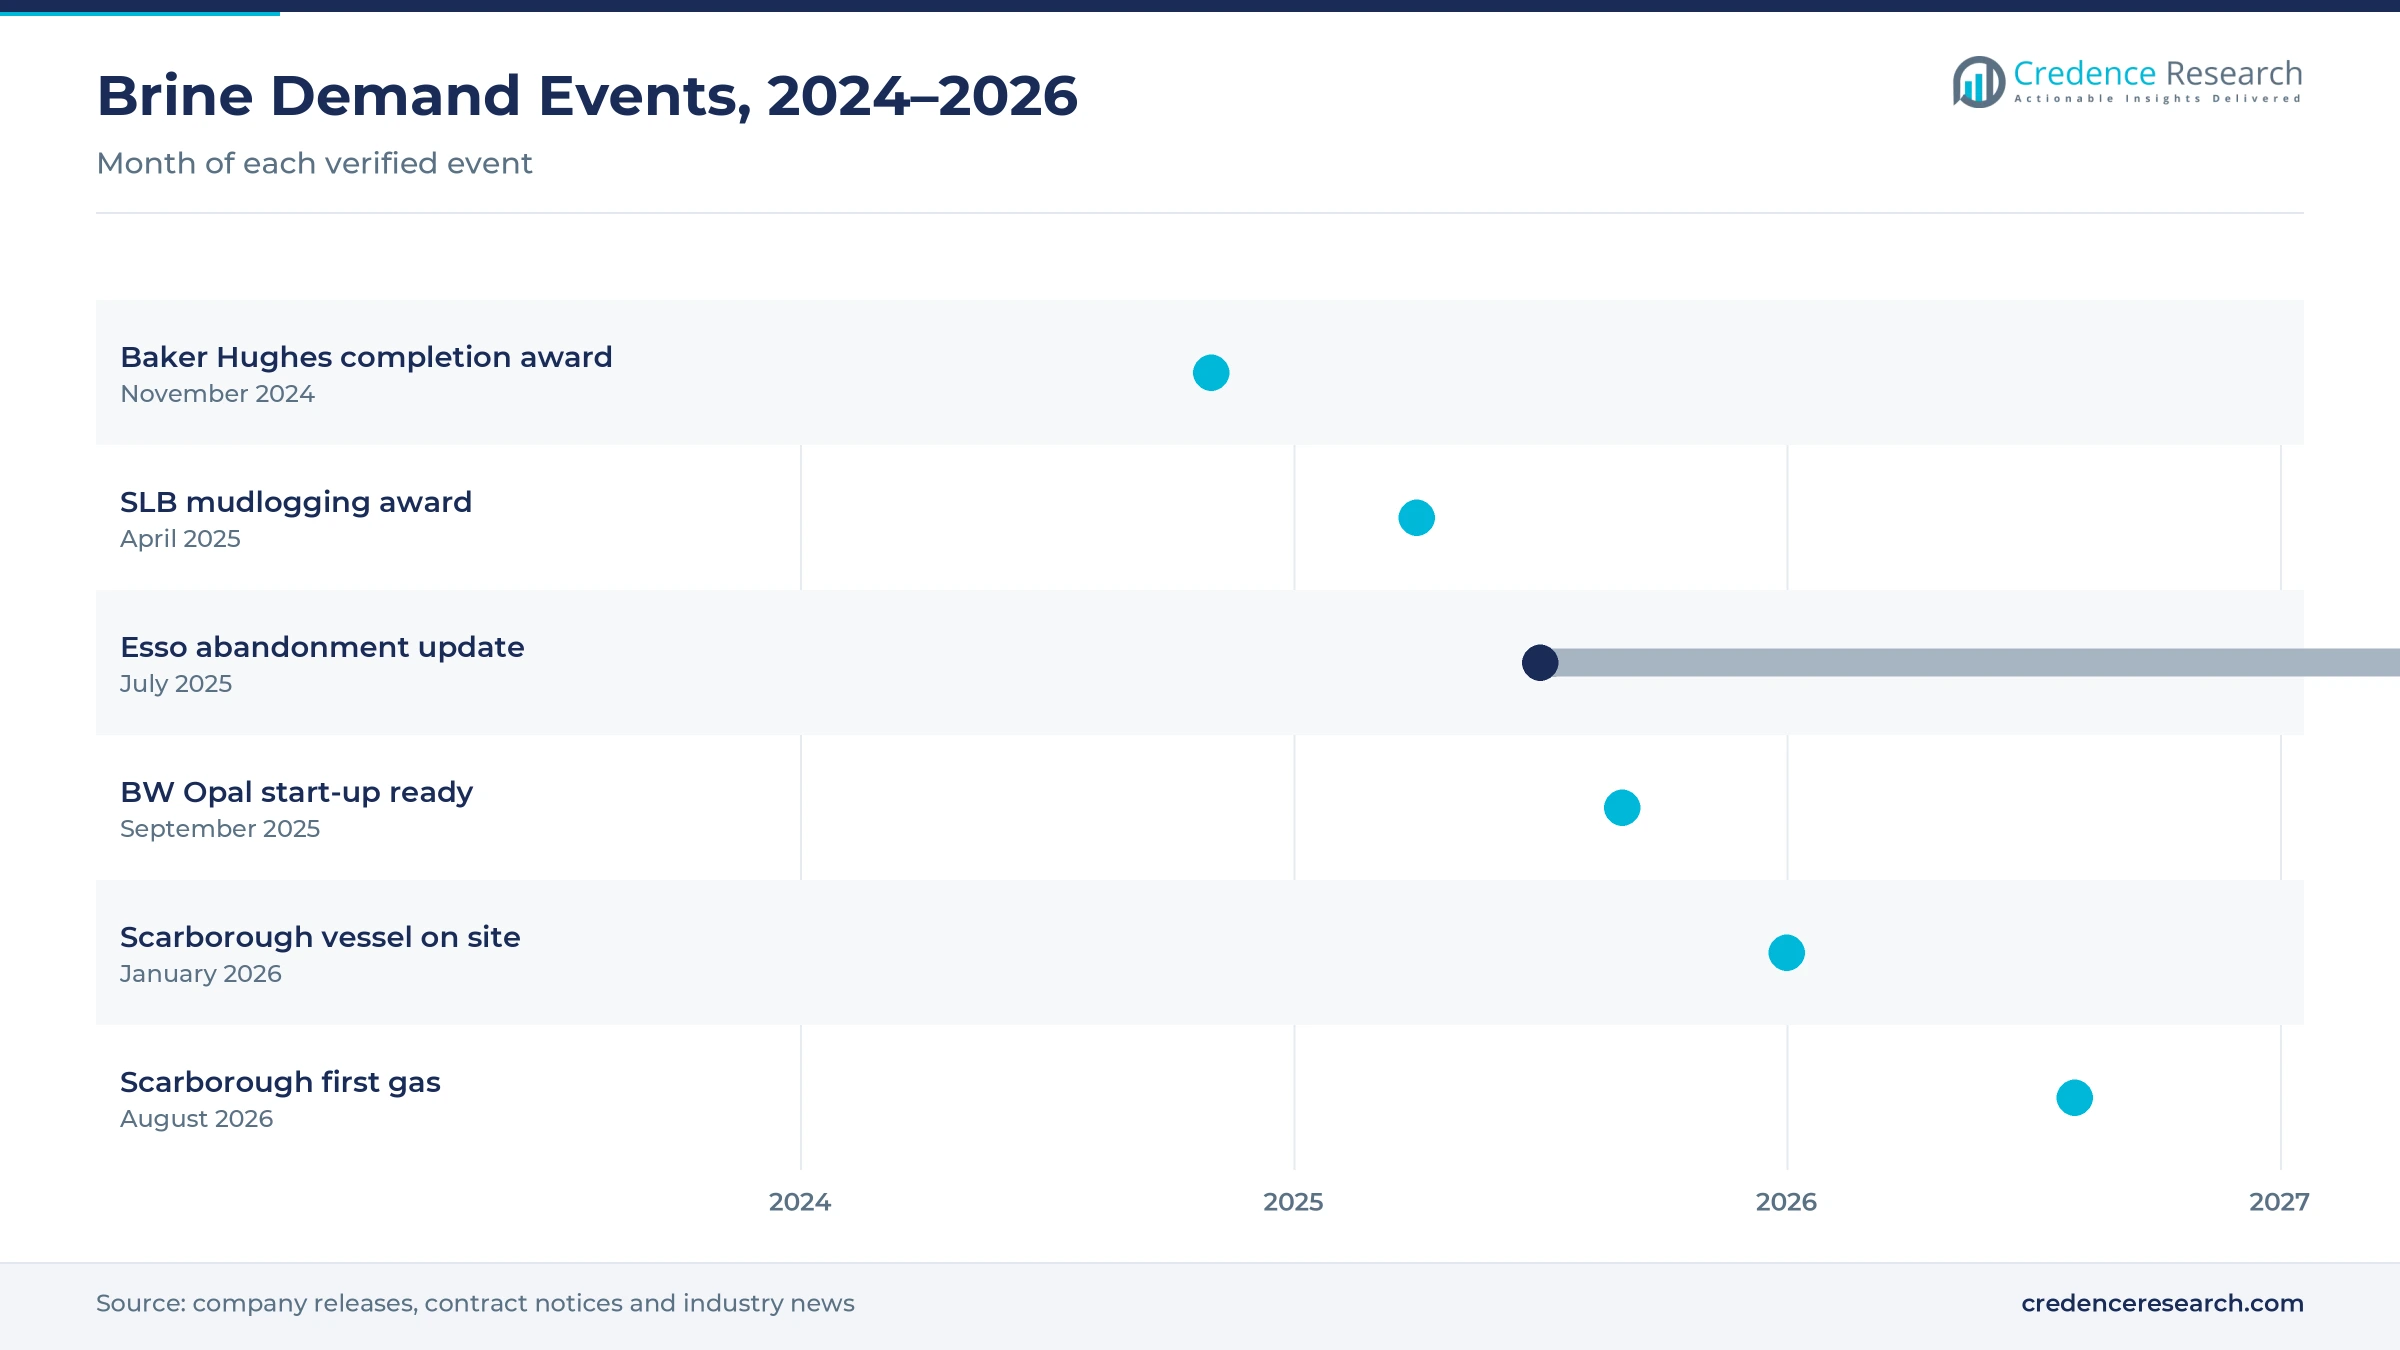The width and height of the screenshot is (2400, 1350).
Task: Click the 'Scarborough first gas' label
Action: tap(280, 1082)
